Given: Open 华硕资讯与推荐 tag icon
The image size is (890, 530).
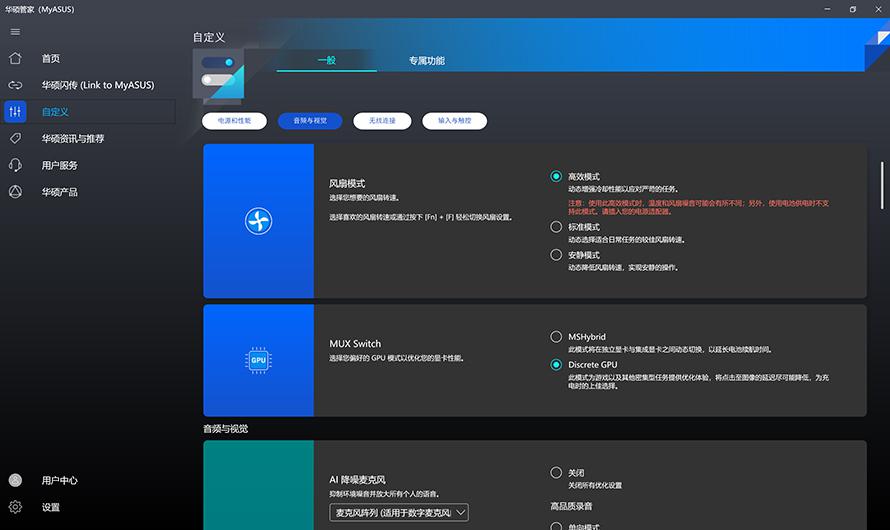Looking at the screenshot, I should pyautogui.click(x=15, y=138).
